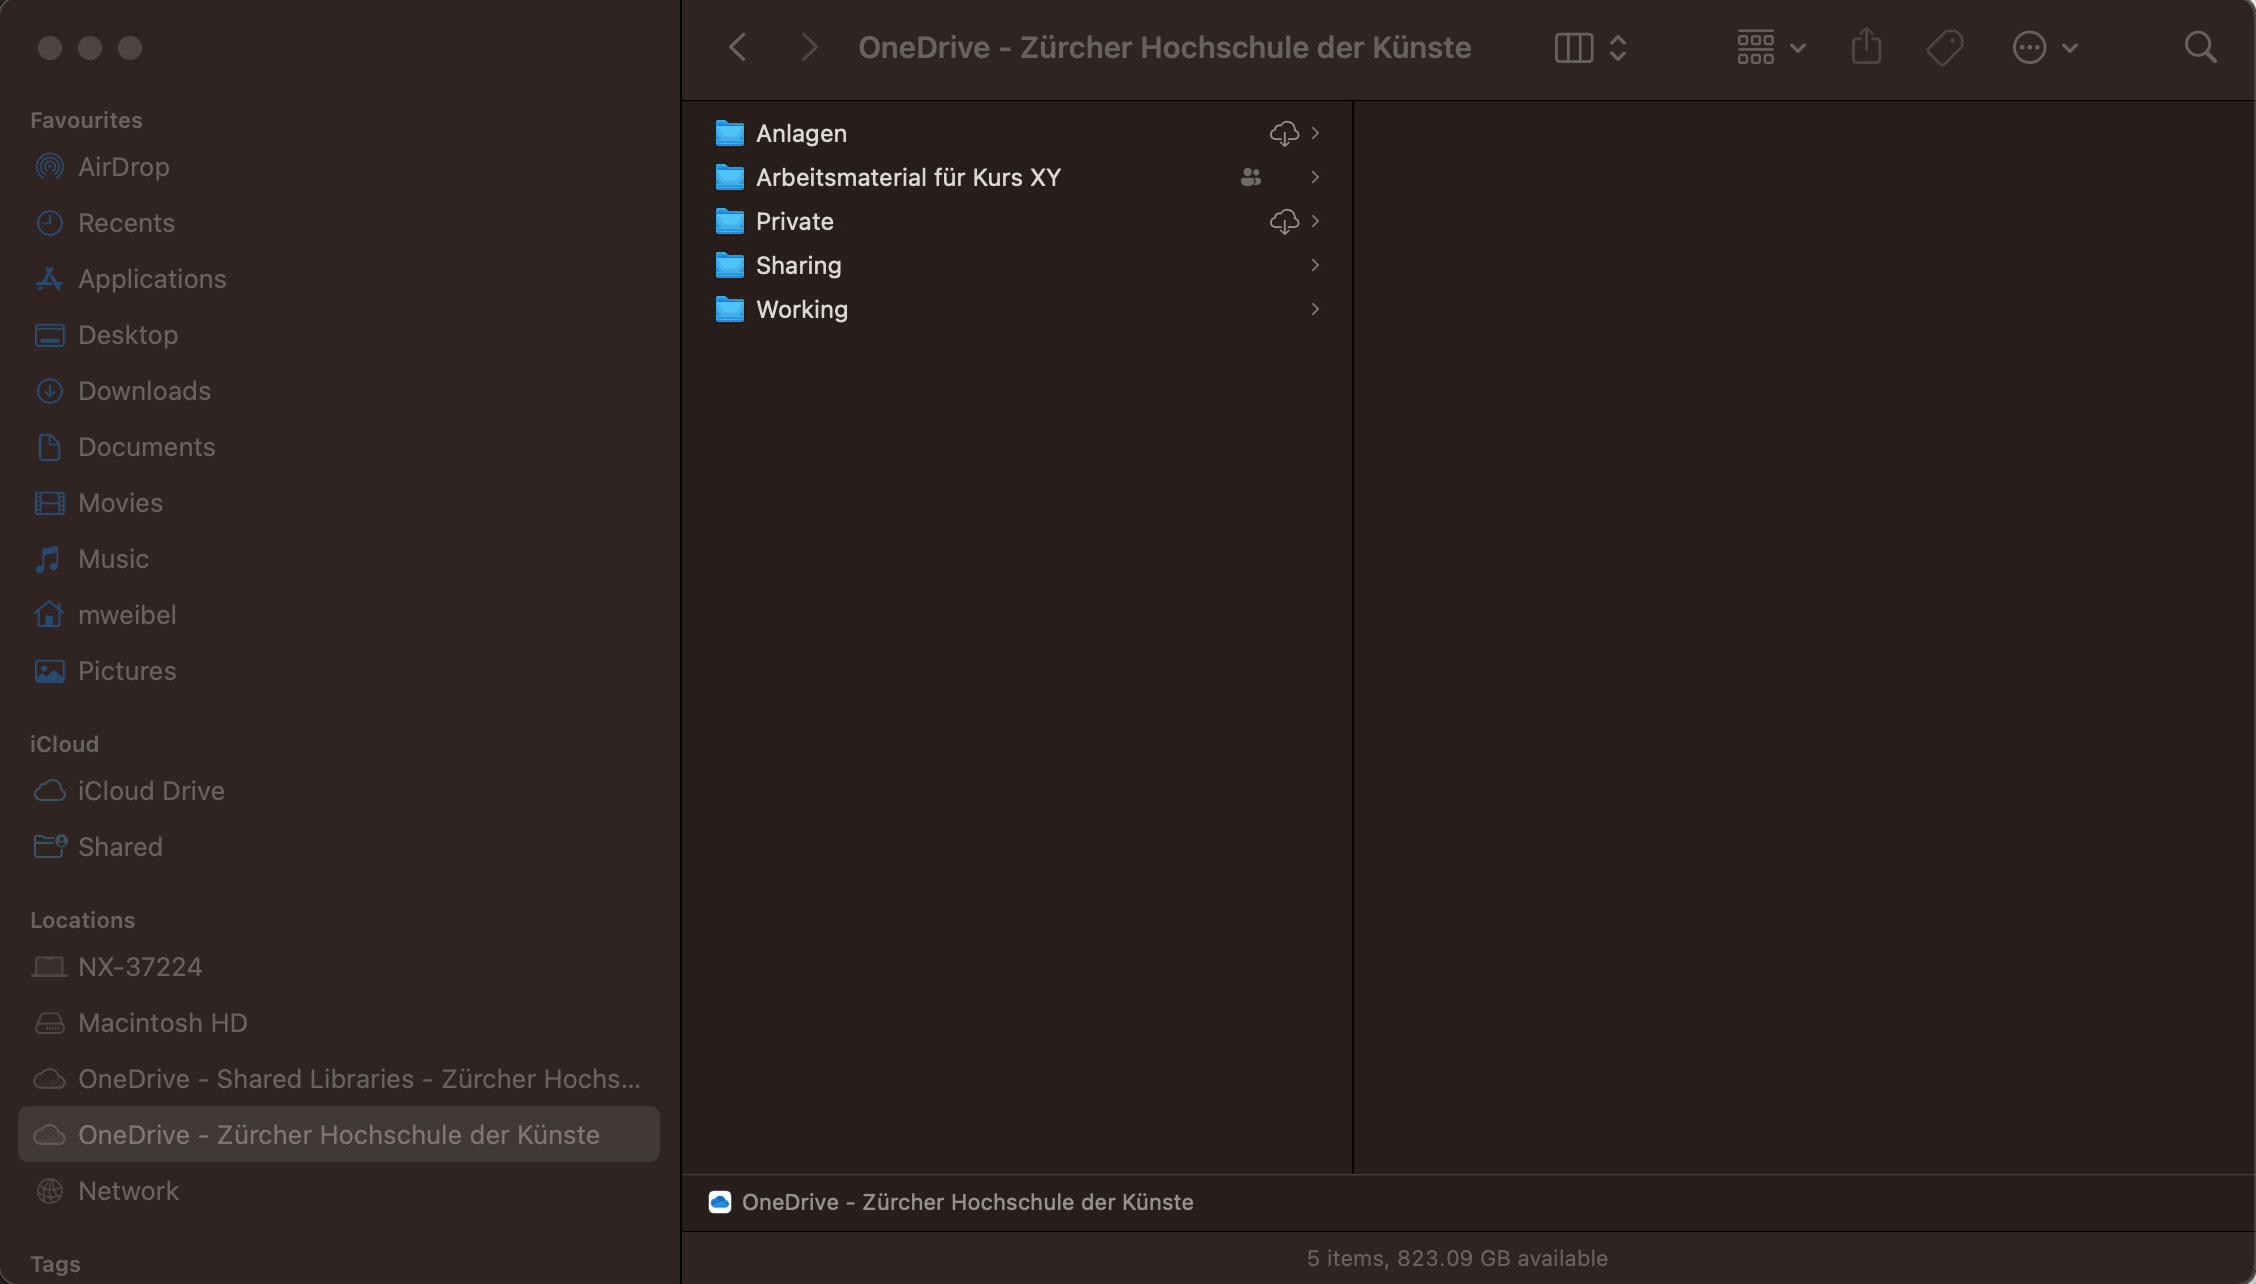2256x1284 pixels.
Task: Open the column view switcher
Action: coord(1591,47)
